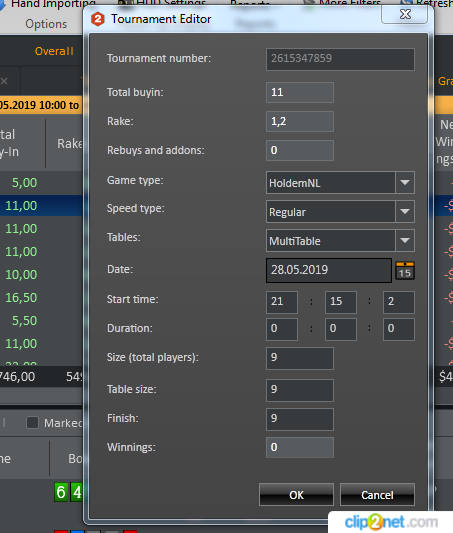Expand the Speed type Regular dropdown
This screenshot has height=533, width=453.
pos(405,211)
